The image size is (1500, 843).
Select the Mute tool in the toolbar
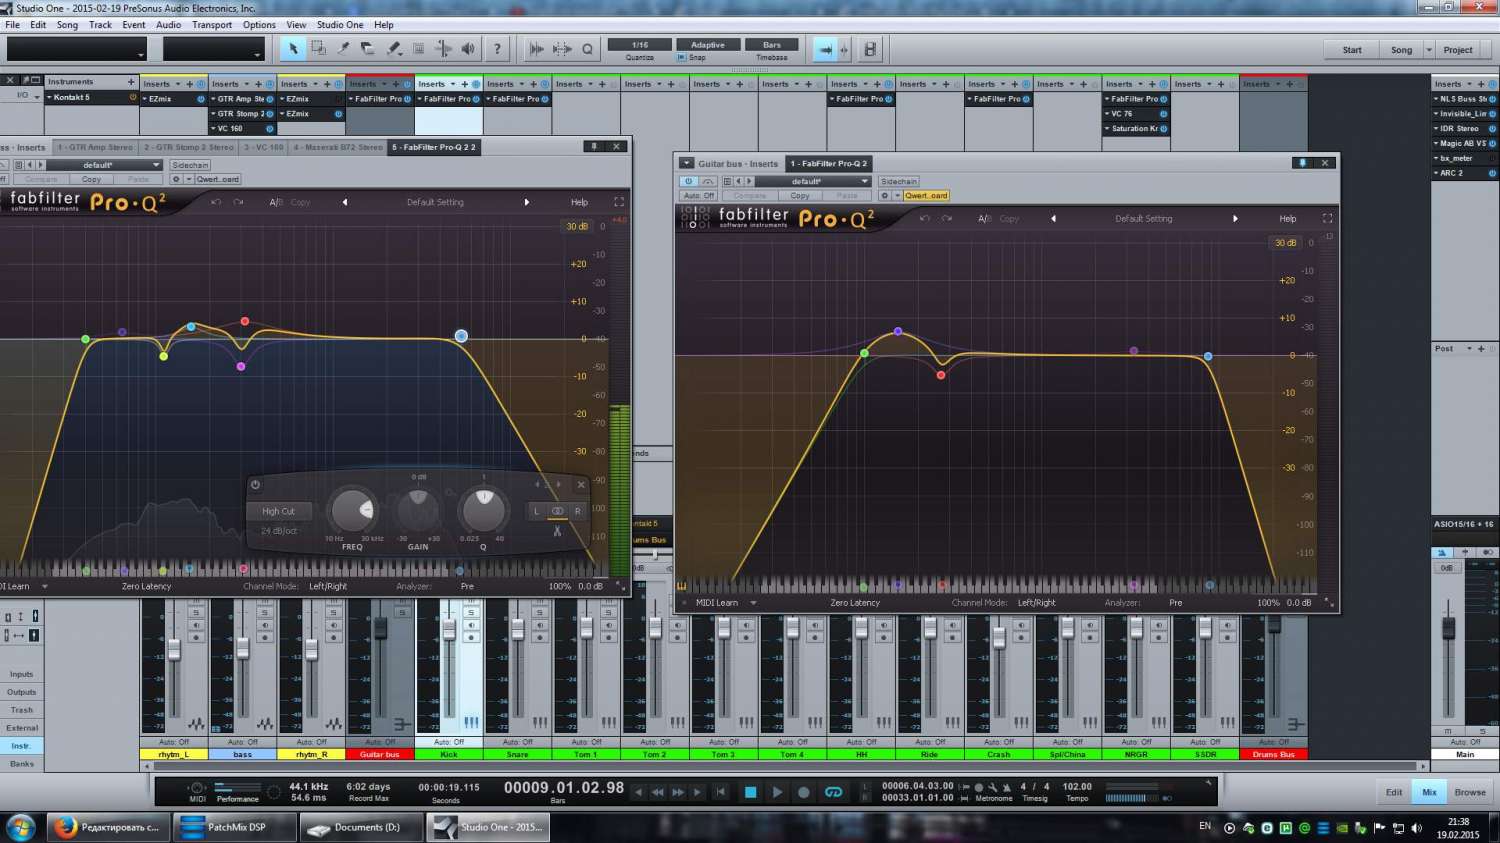click(x=419, y=48)
